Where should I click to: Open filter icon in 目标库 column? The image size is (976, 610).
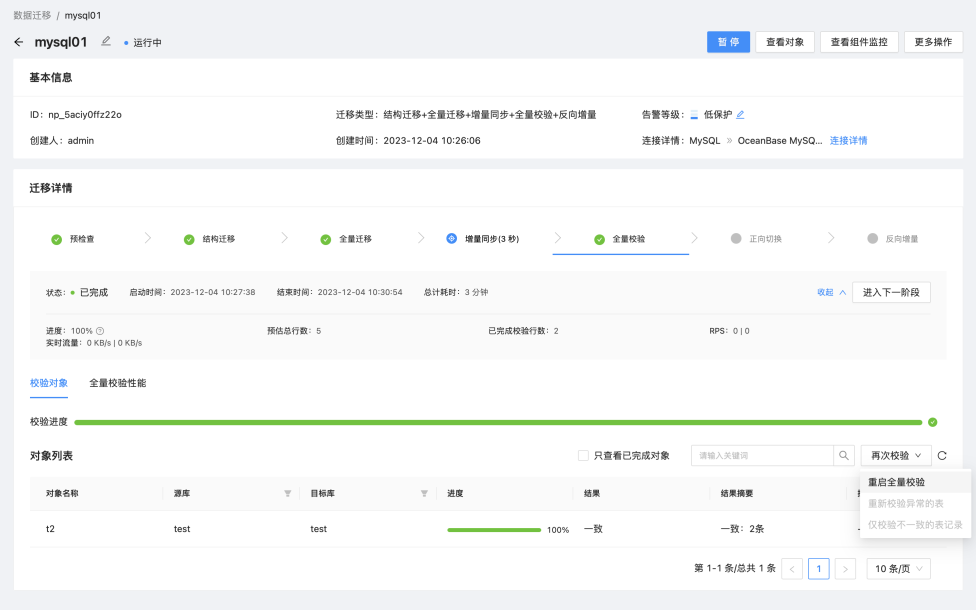(x=424, y=494)
